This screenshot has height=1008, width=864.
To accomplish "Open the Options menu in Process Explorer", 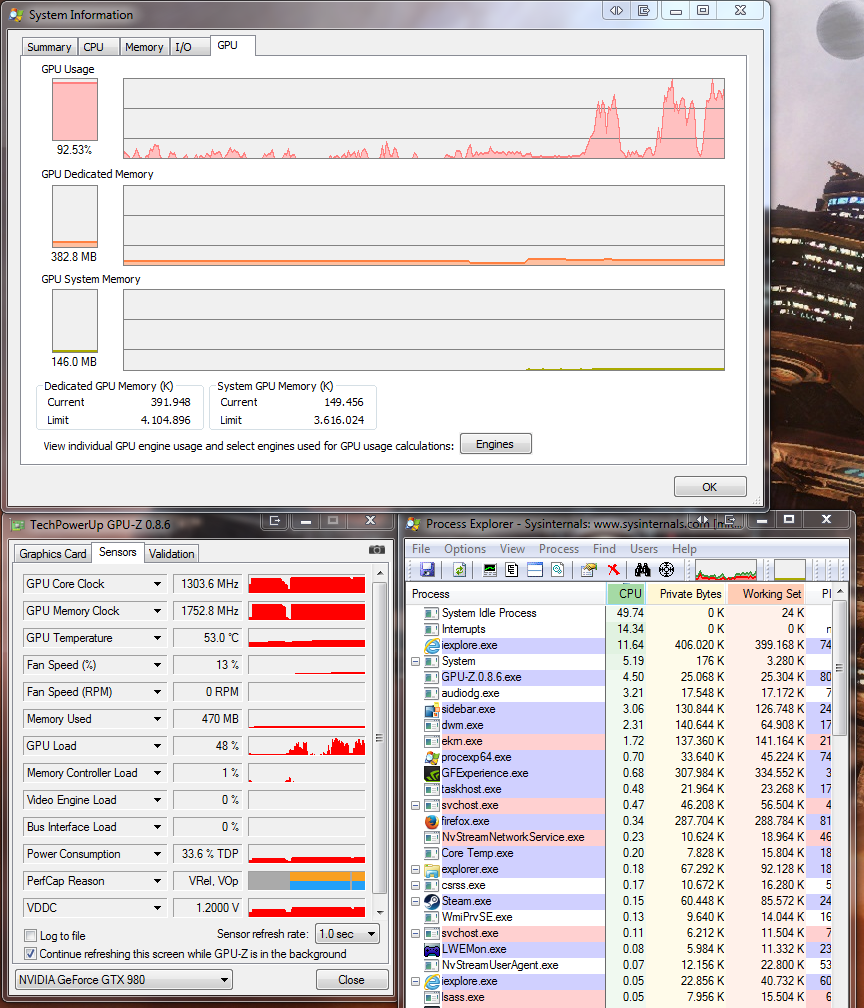I will coord(465,549).
